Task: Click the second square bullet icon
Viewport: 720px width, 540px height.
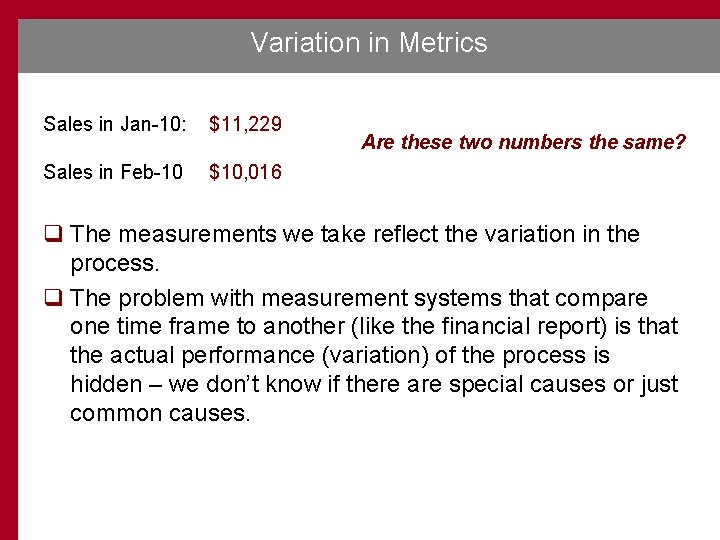Action: pos(53,298)
